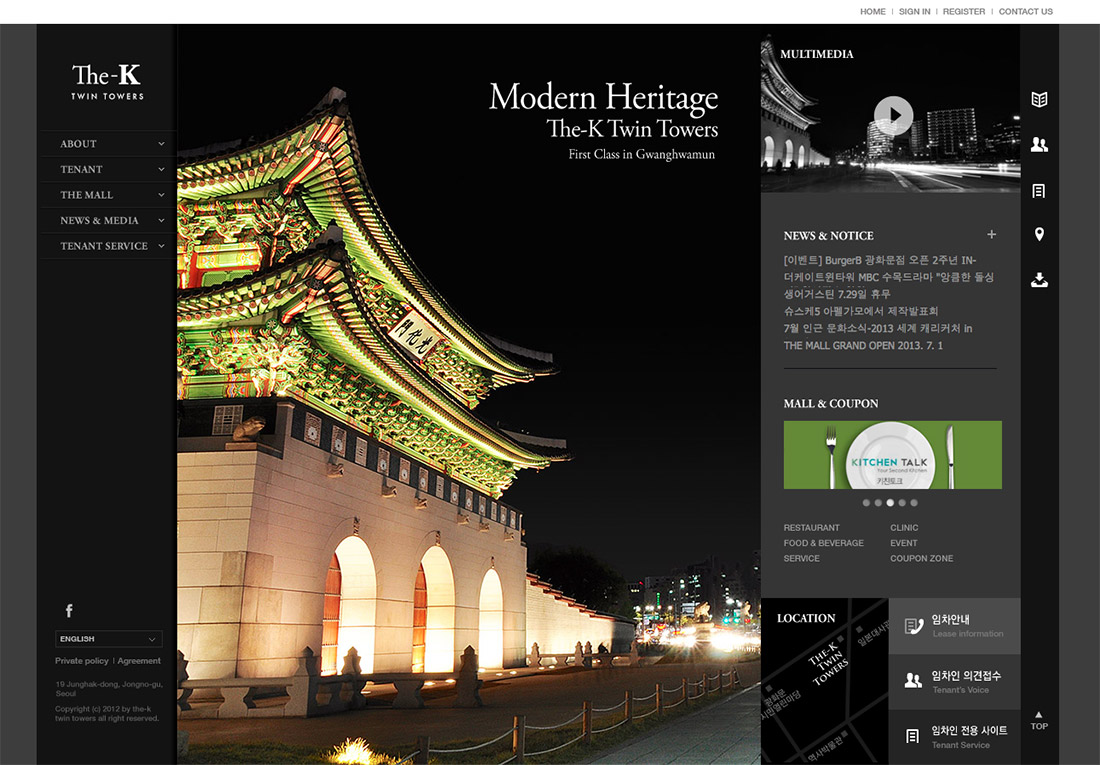Open the TENANT menu item

tap(81, 169)
